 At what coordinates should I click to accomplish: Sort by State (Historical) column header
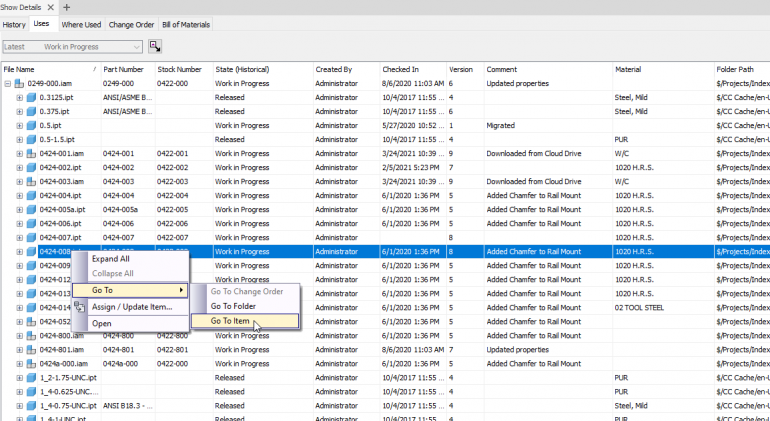[x=263, y=69]
